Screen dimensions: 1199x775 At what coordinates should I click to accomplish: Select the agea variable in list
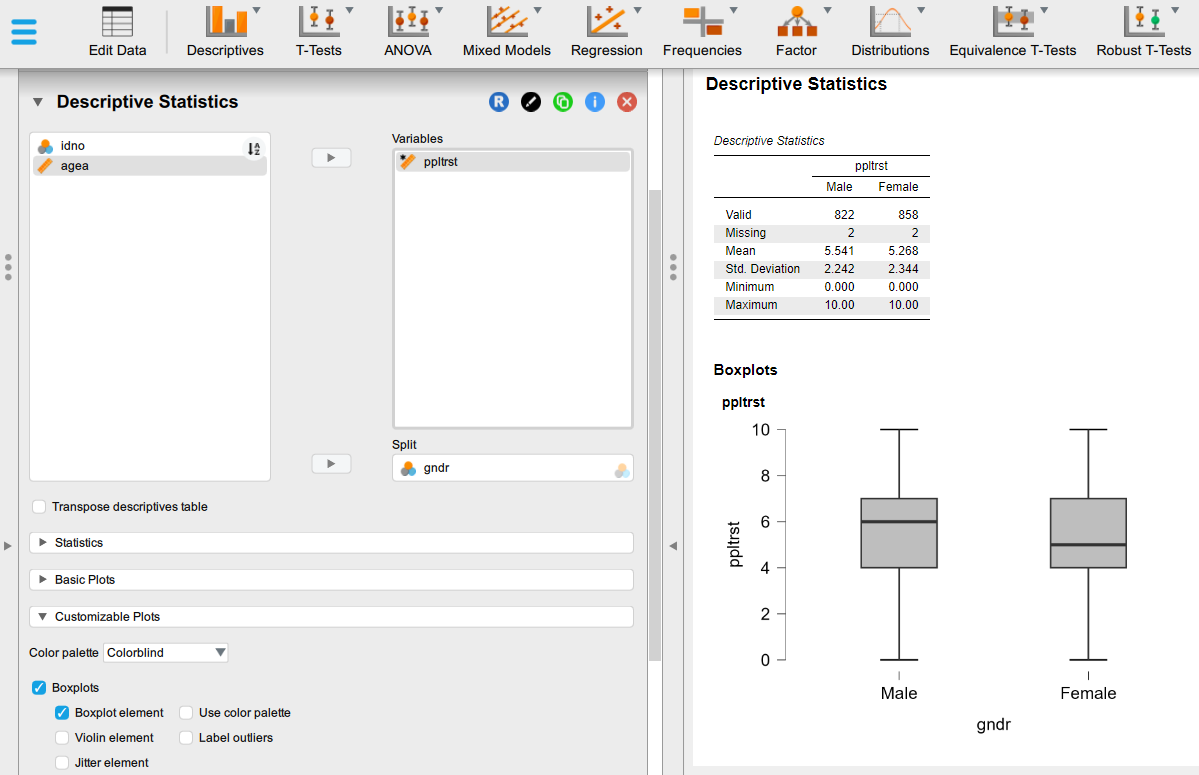click(x=75, y=166)
